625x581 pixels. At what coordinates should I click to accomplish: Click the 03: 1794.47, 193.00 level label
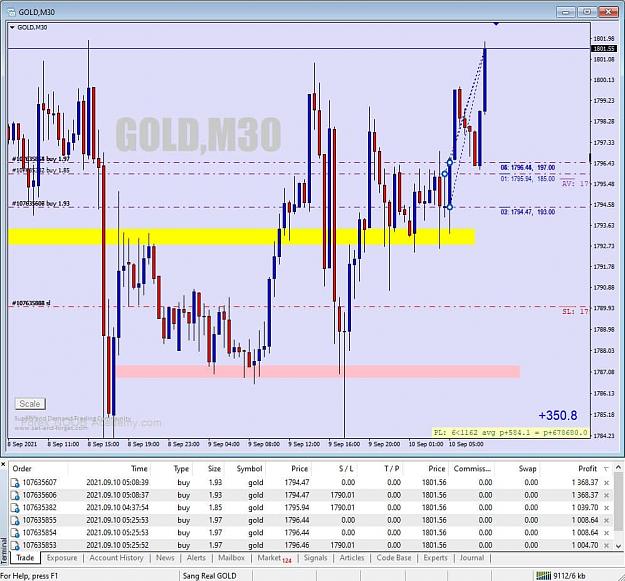pyautogui.click(x=528, y=212)
